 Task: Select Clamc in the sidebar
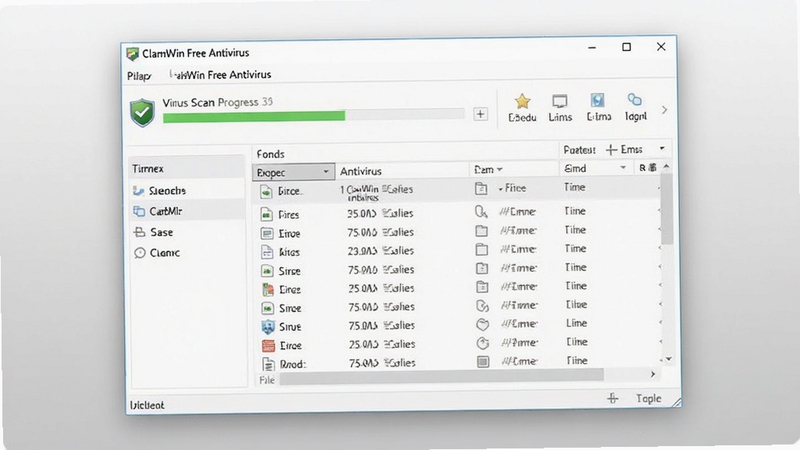[x=164, y=253]
